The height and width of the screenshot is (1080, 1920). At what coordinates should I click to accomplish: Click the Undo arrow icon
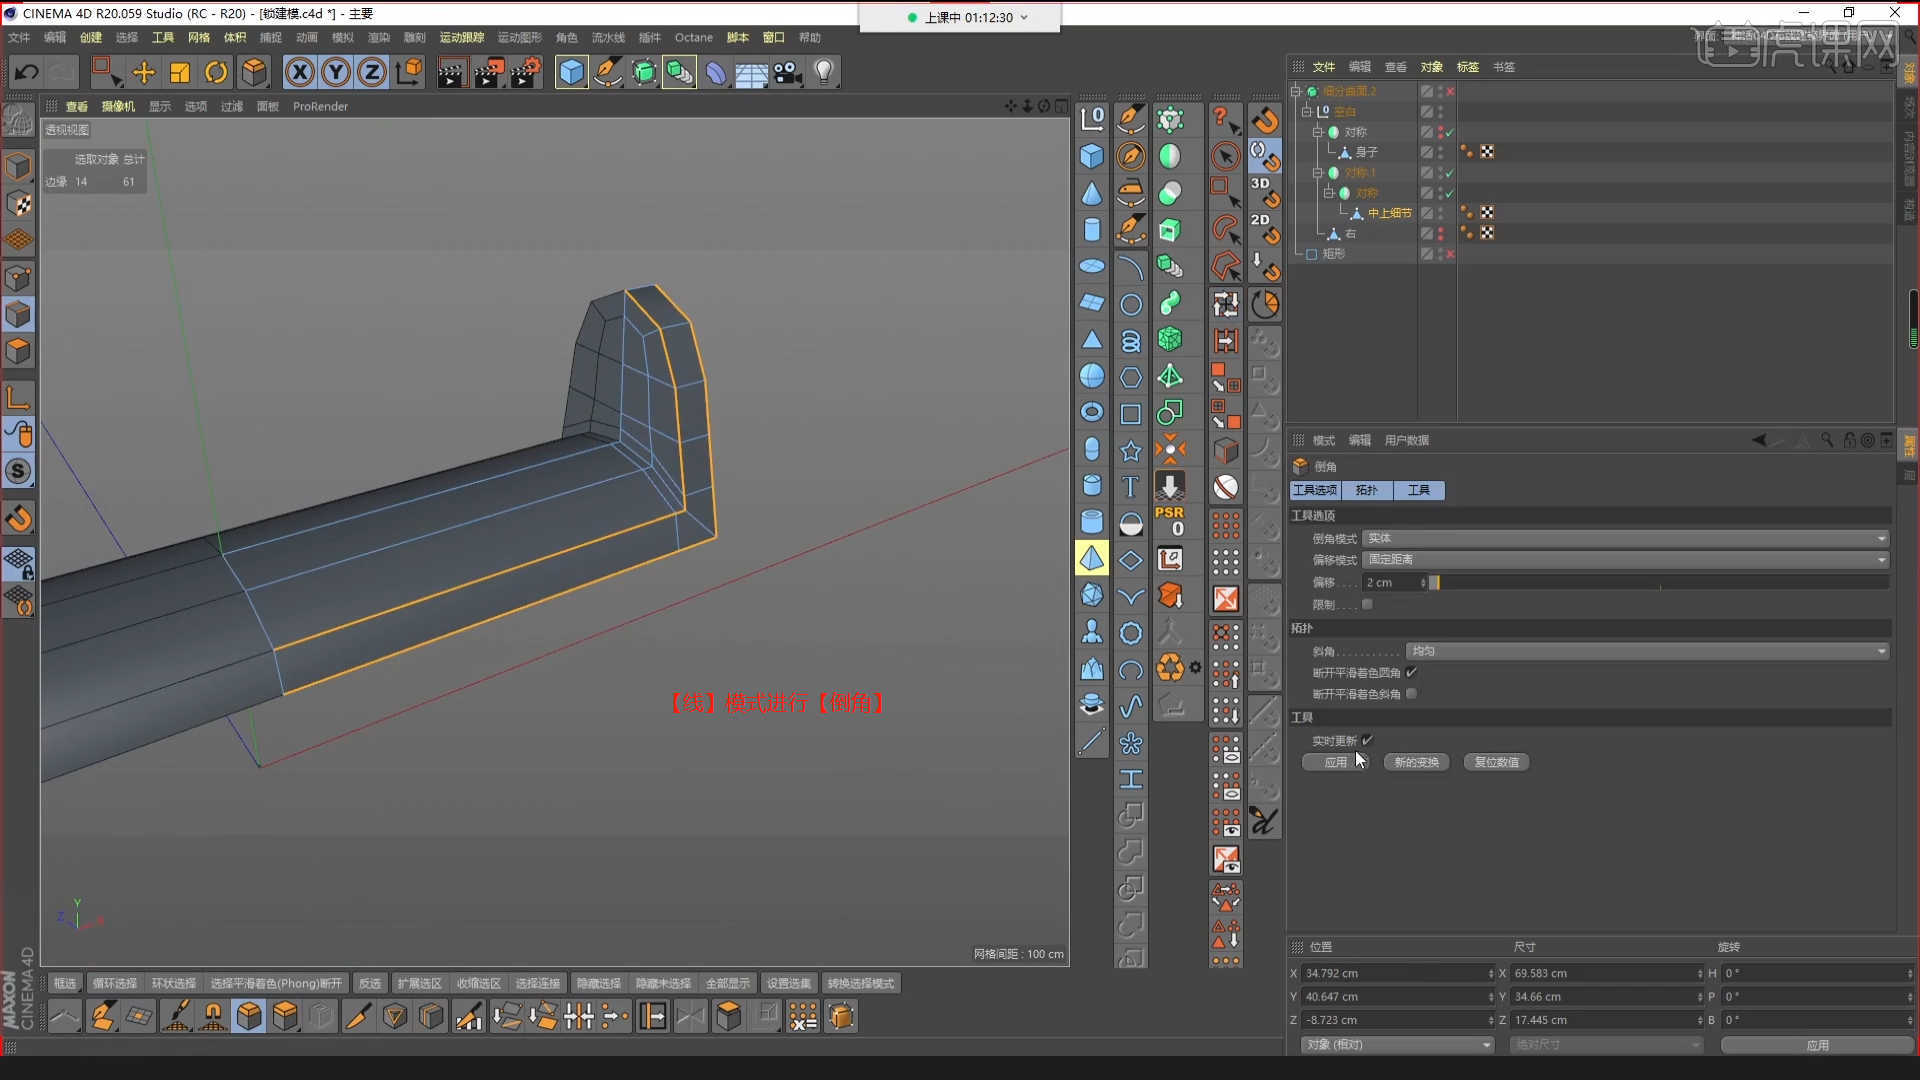coord(27,72)
